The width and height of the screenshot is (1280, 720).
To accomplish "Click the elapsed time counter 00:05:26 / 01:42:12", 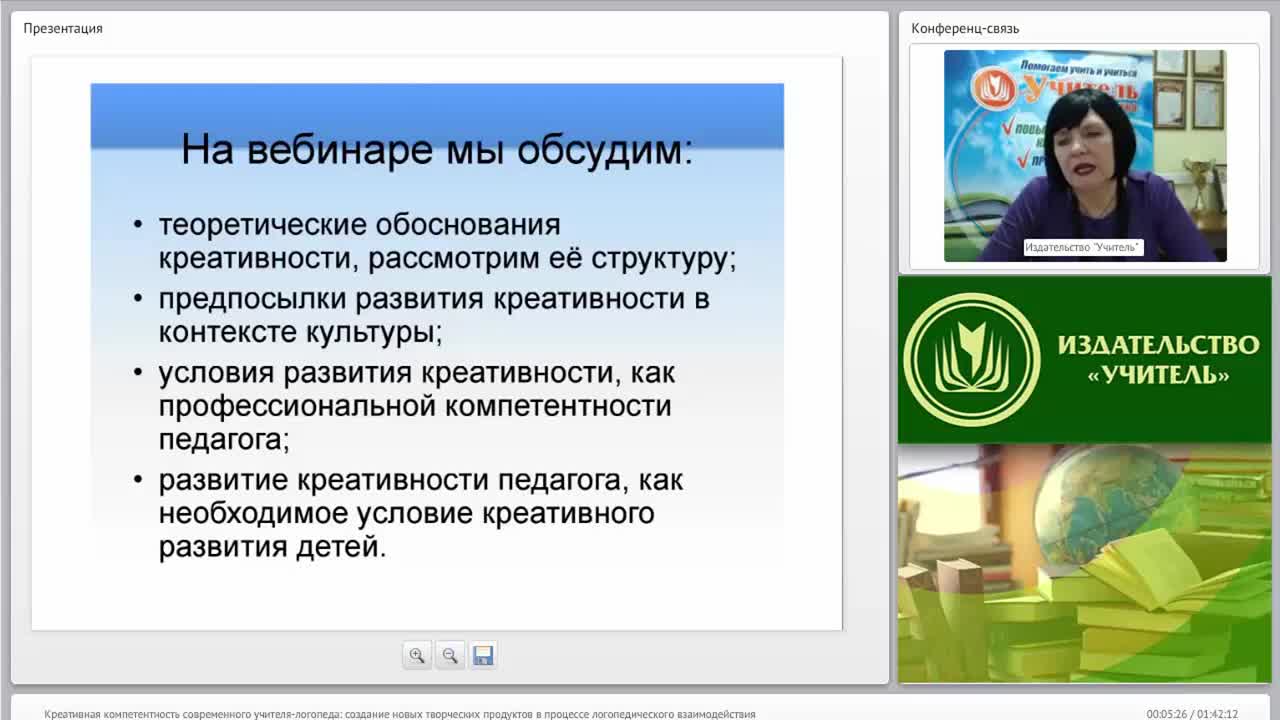I will click(1192, 714).
